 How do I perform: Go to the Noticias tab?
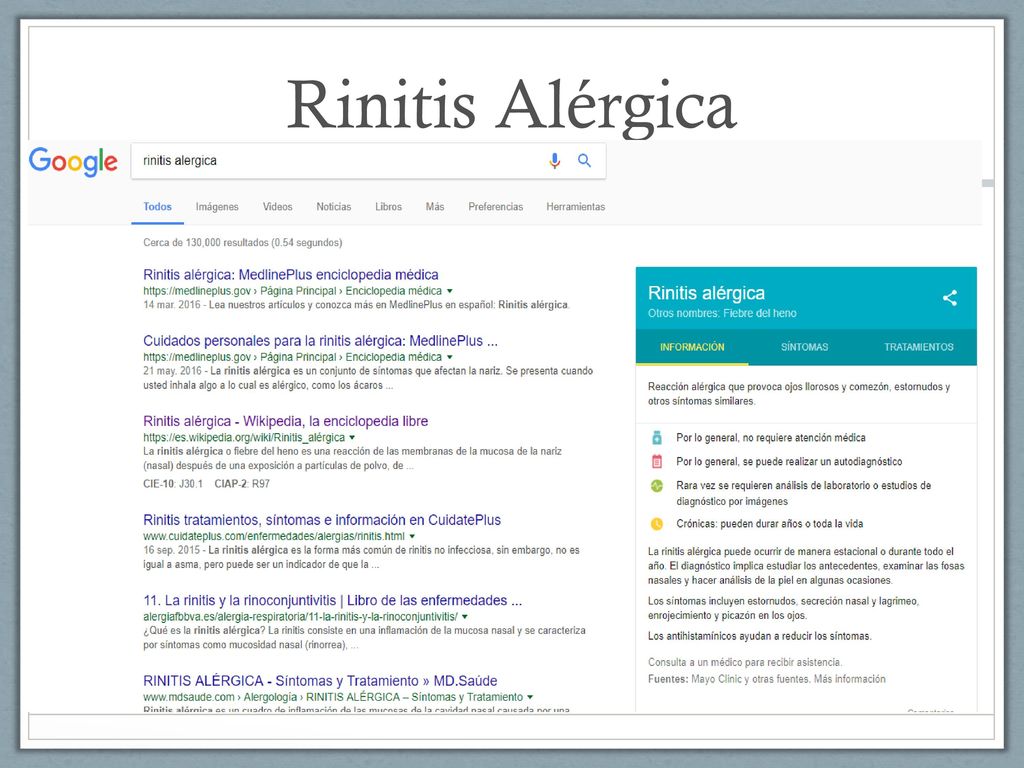[334, 207]
